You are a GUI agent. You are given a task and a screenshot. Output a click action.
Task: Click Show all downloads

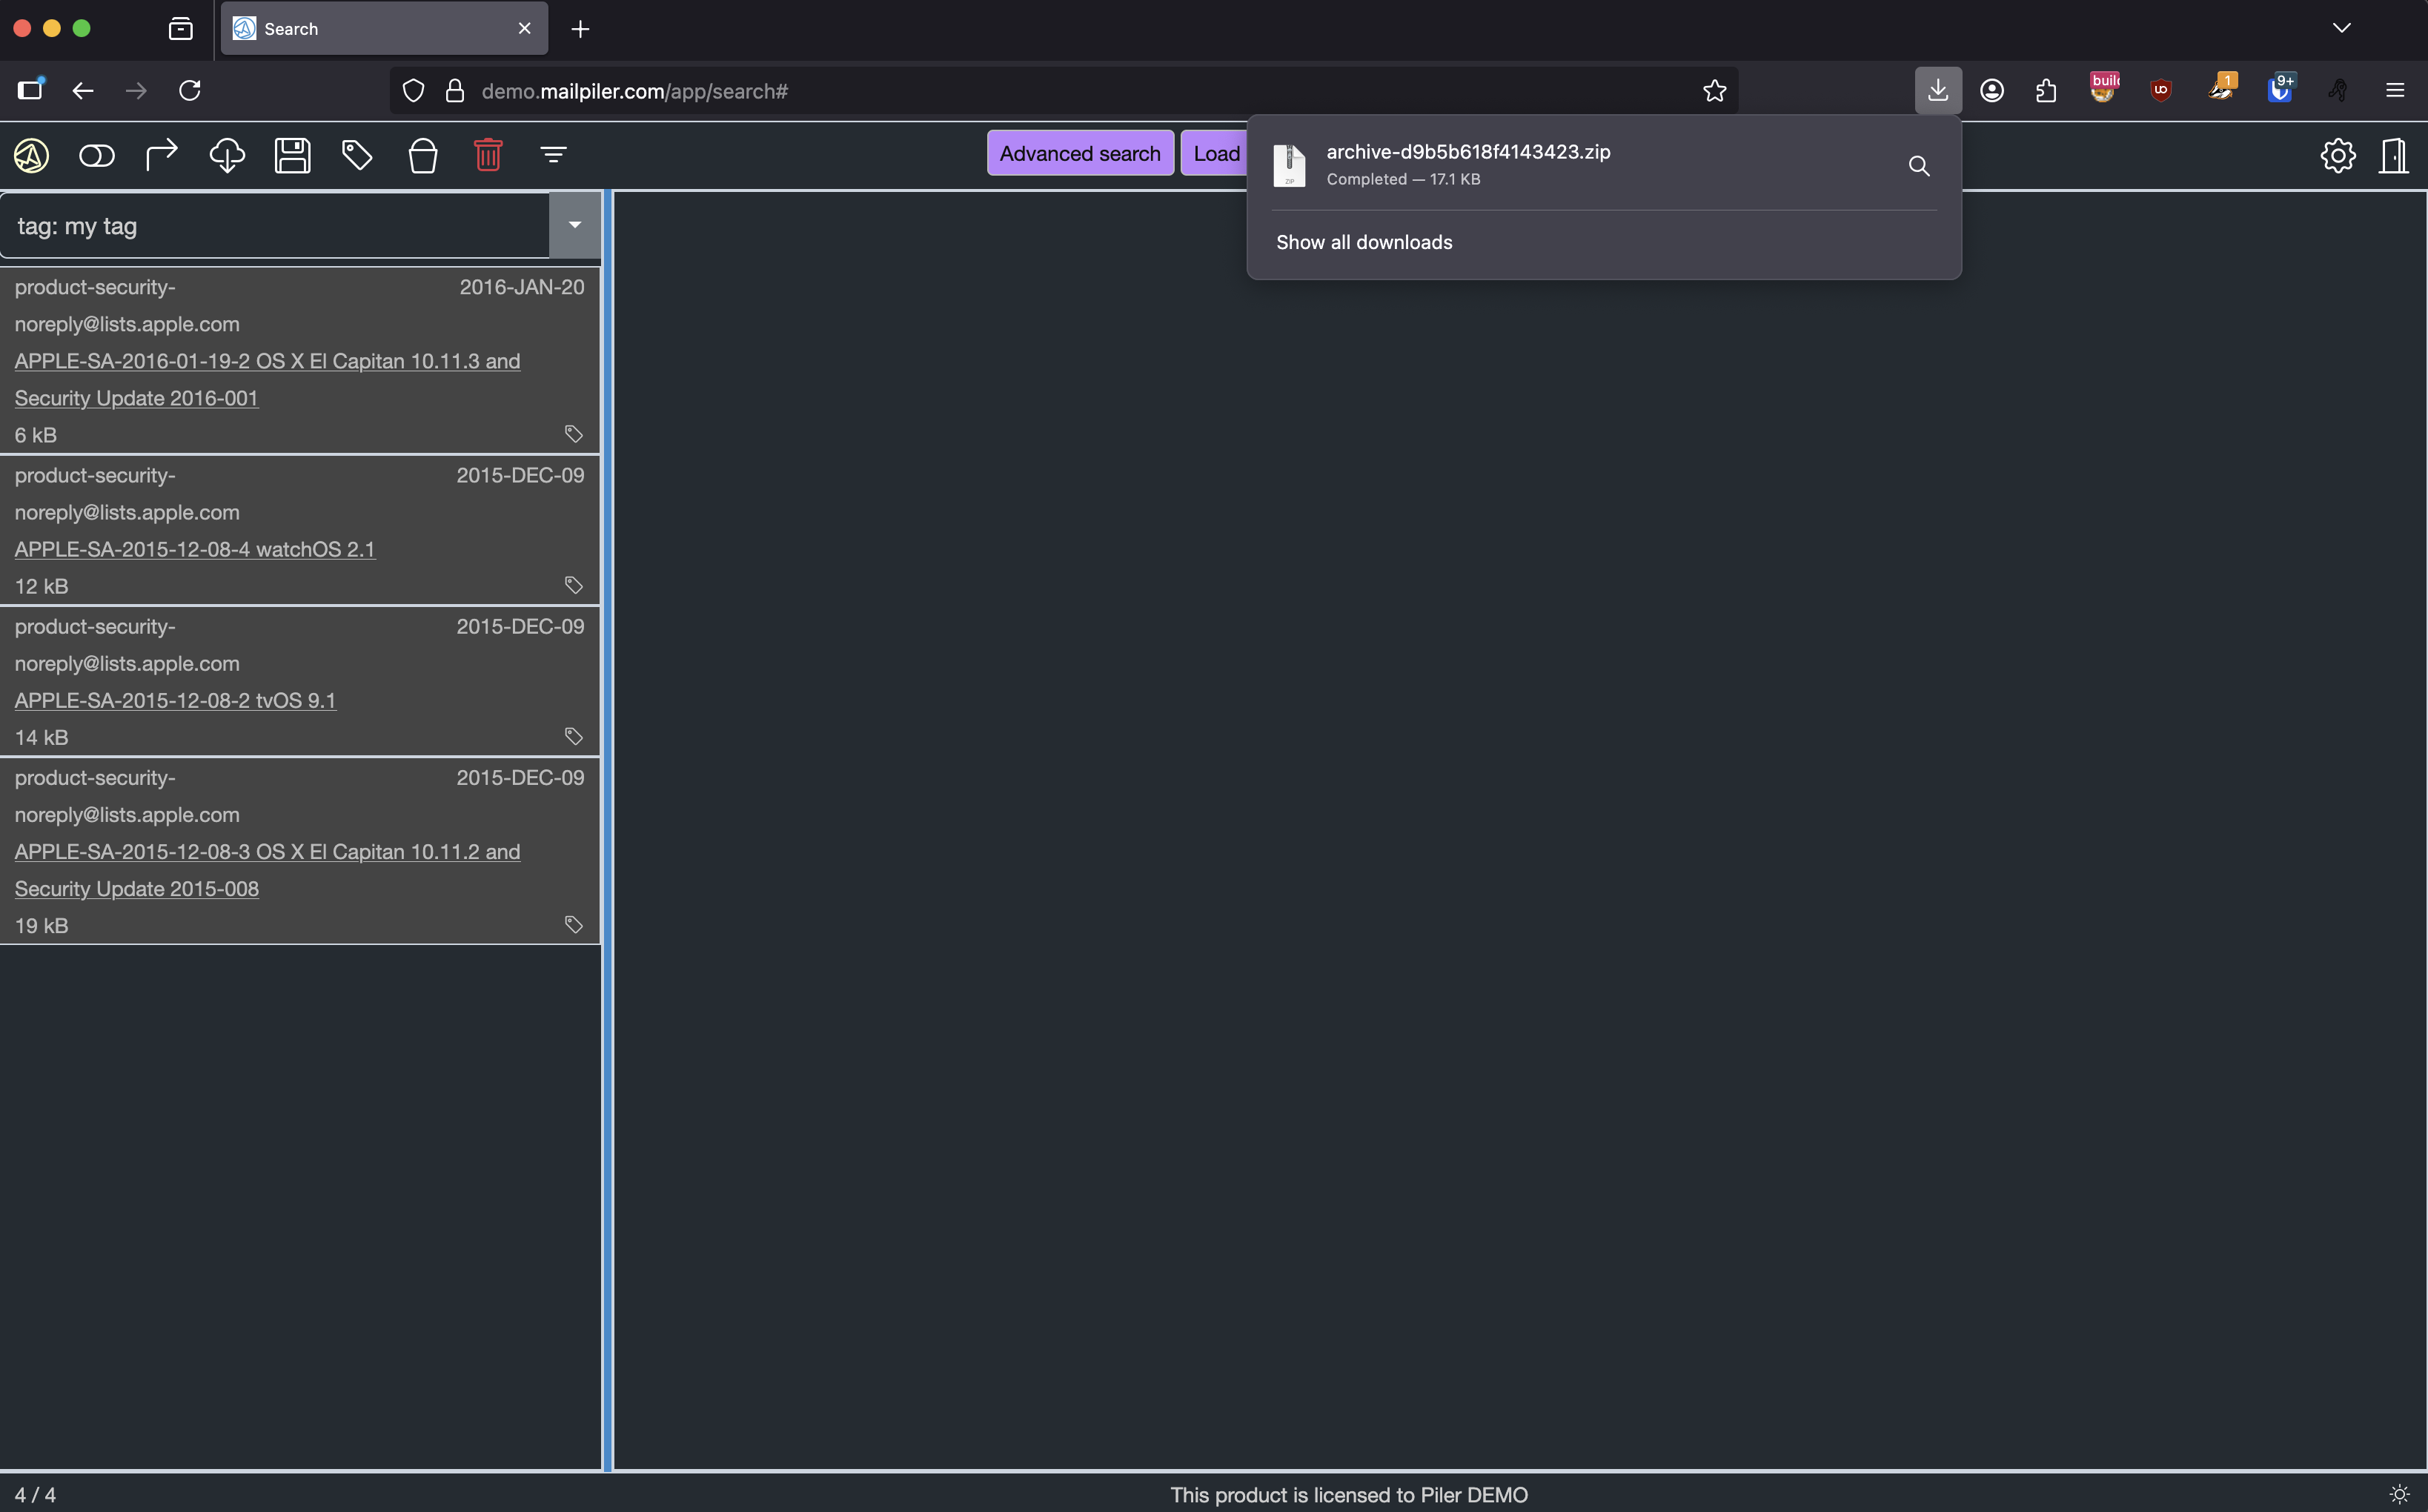click(x=1364, y=242)
